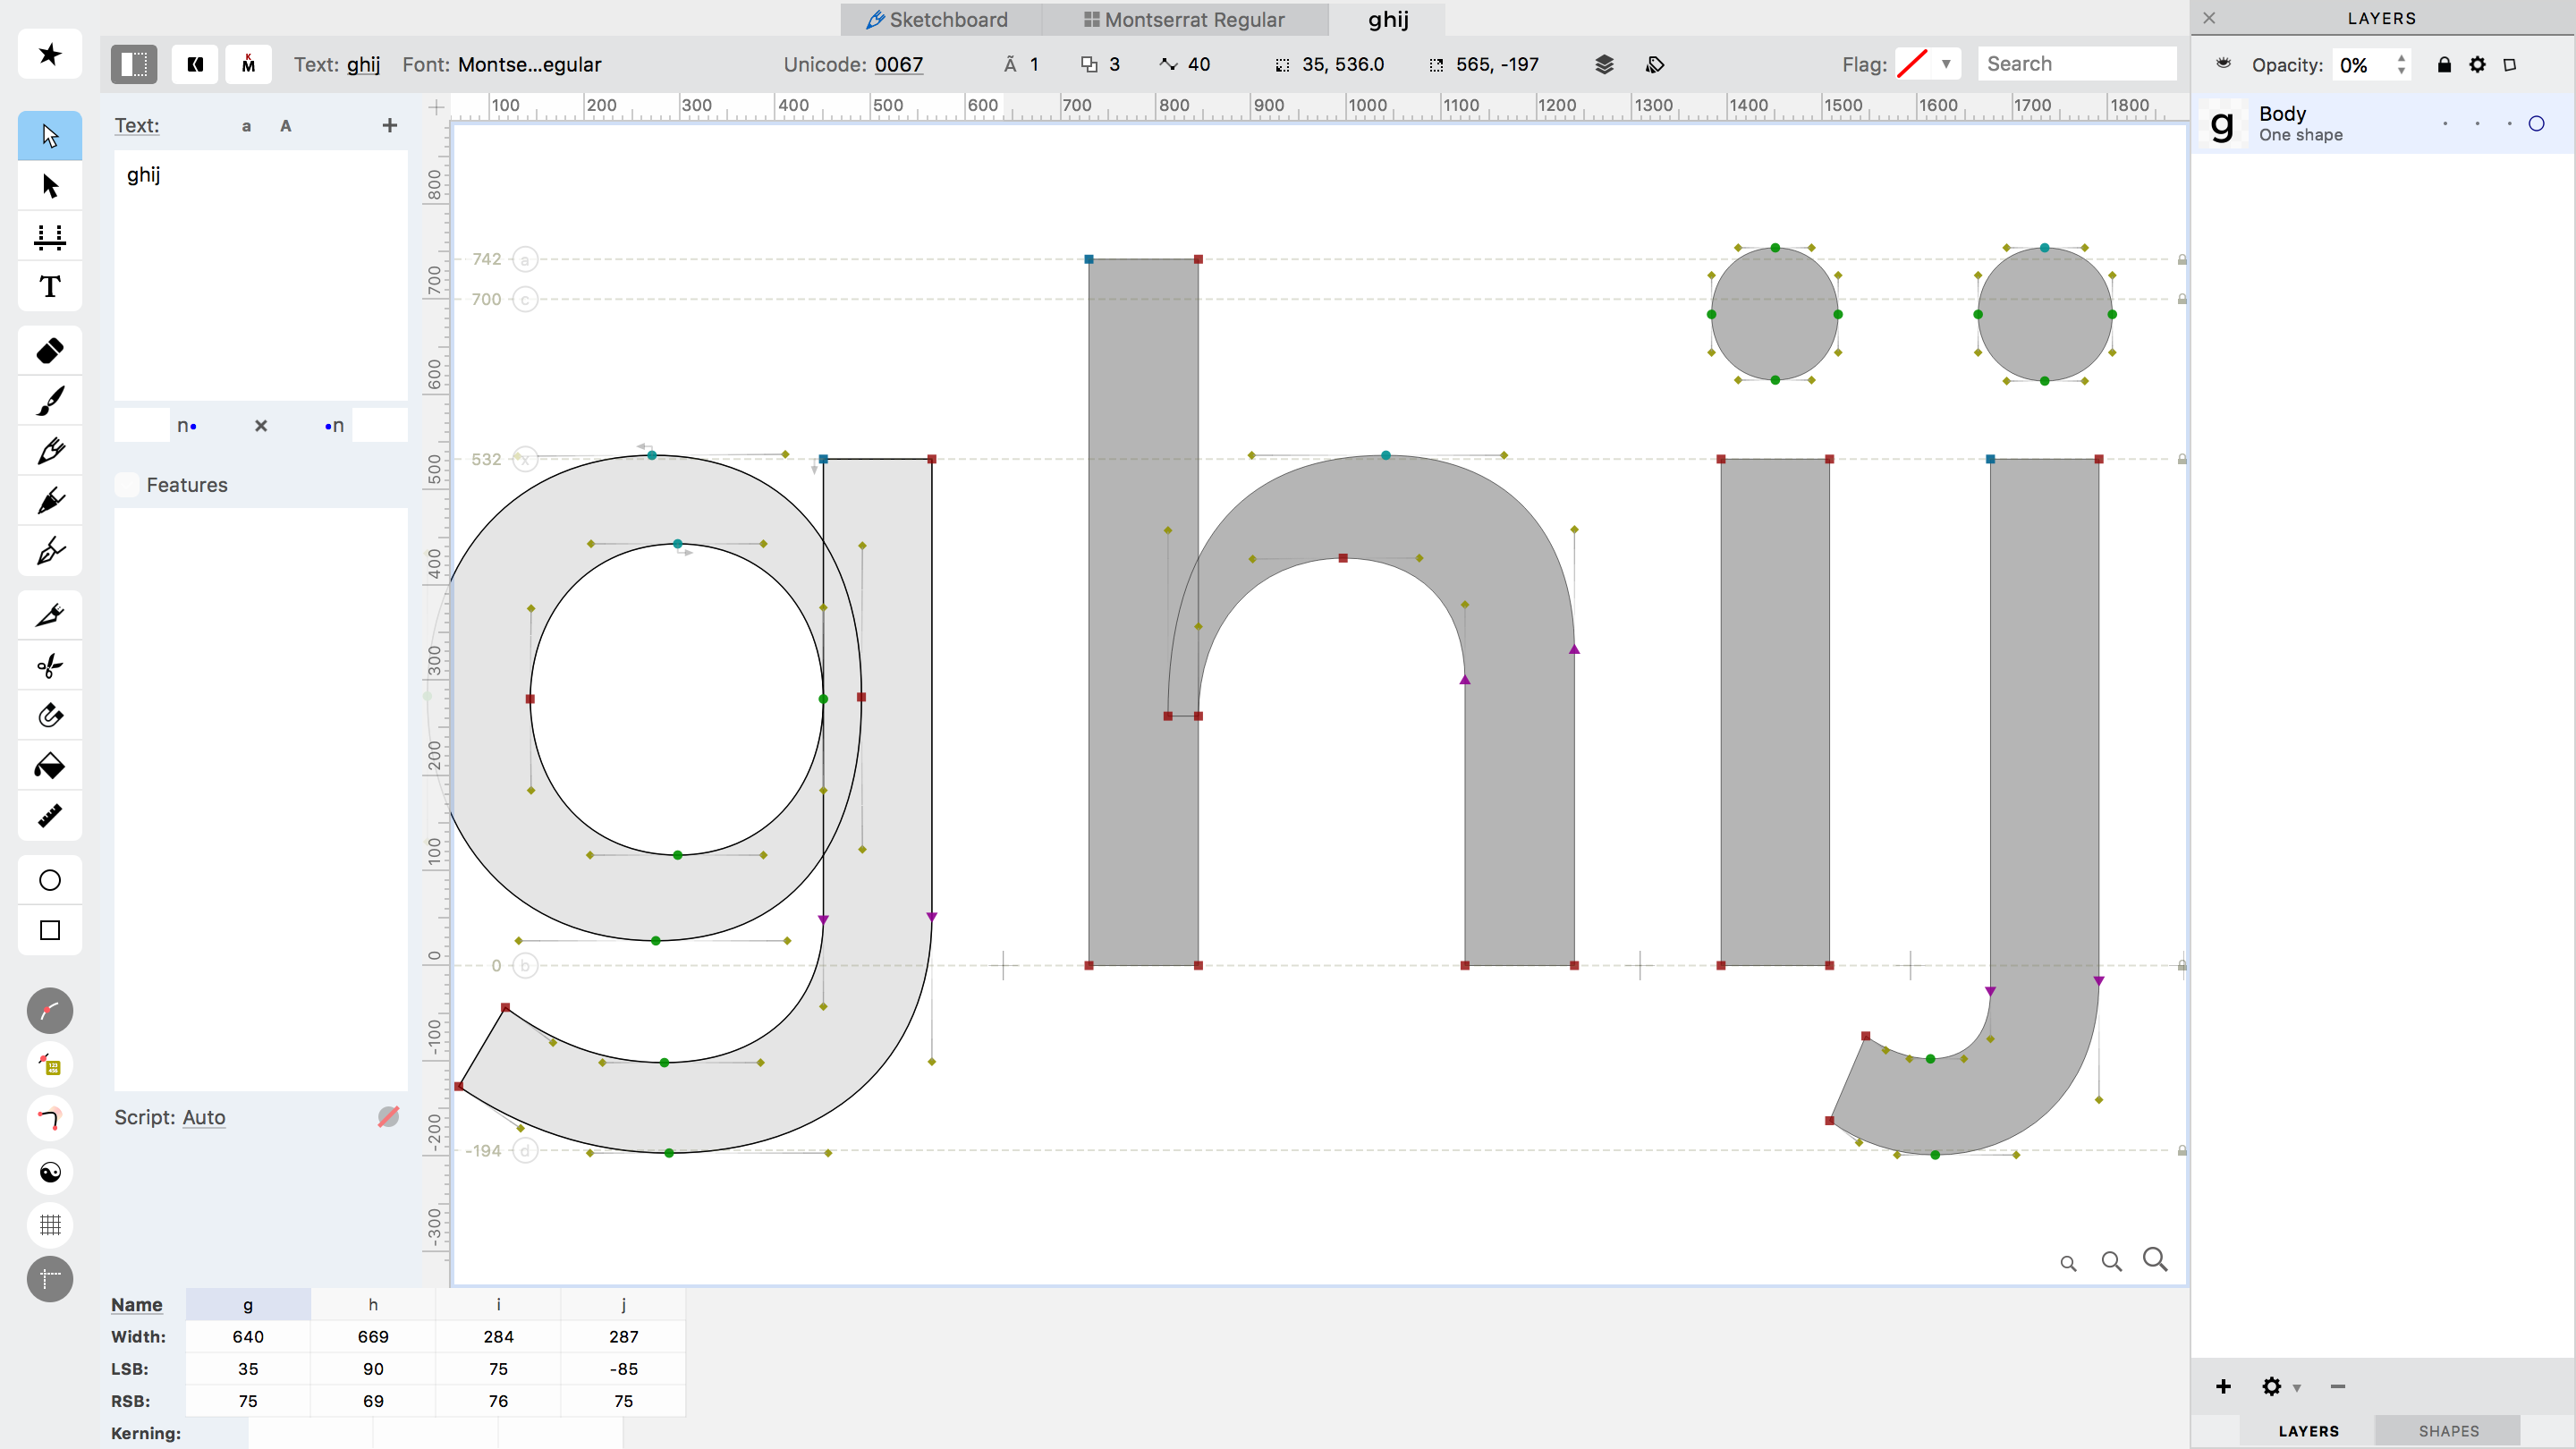Click the Search field
Image resolution: width=2576 pixels, height=1449 pixels.
pos(2078,63)
